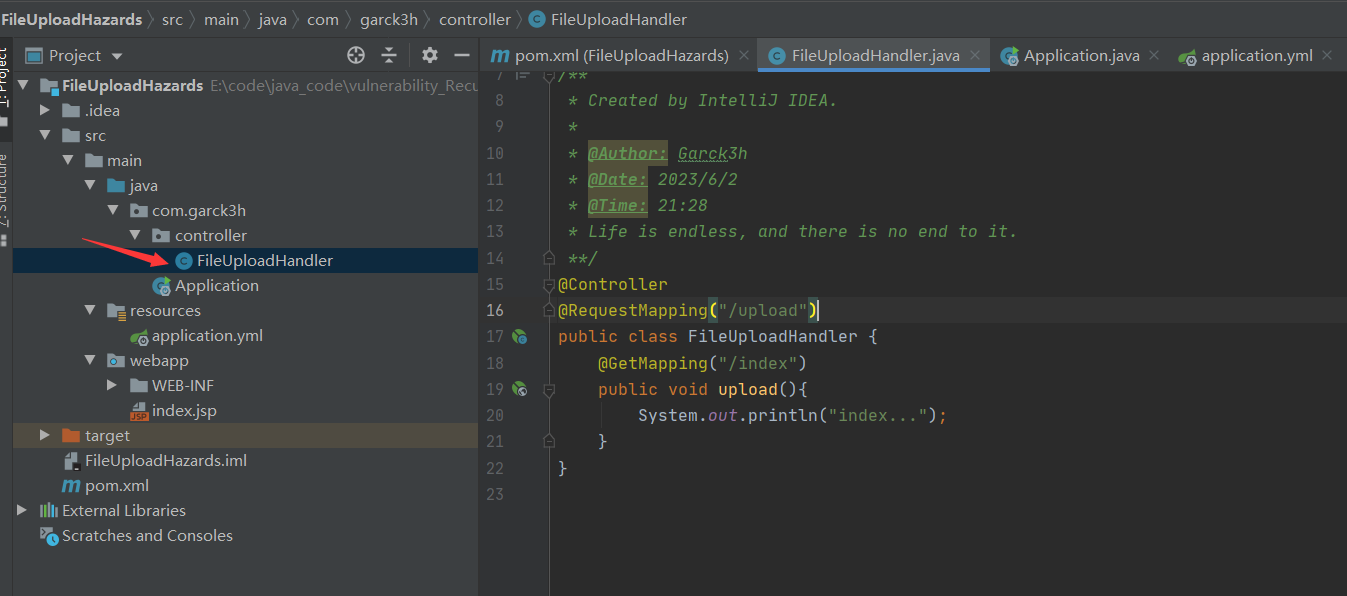Close the Application.java editor tab
Image resolution: width=1347 pixels, height=596 pixels.
(x=1153, y=56)
